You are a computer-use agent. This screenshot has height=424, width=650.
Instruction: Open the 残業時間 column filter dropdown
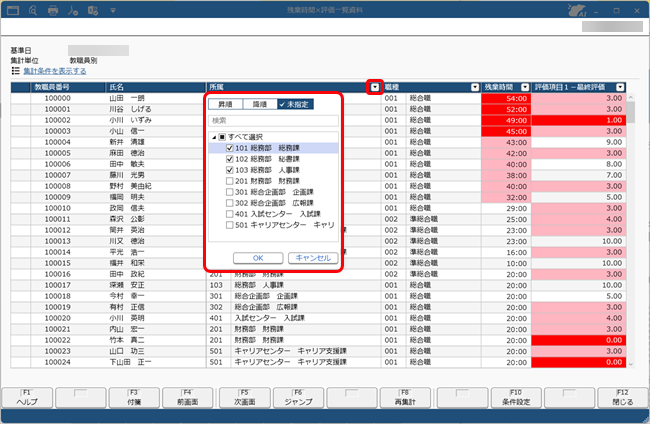(x=525, y=87)
